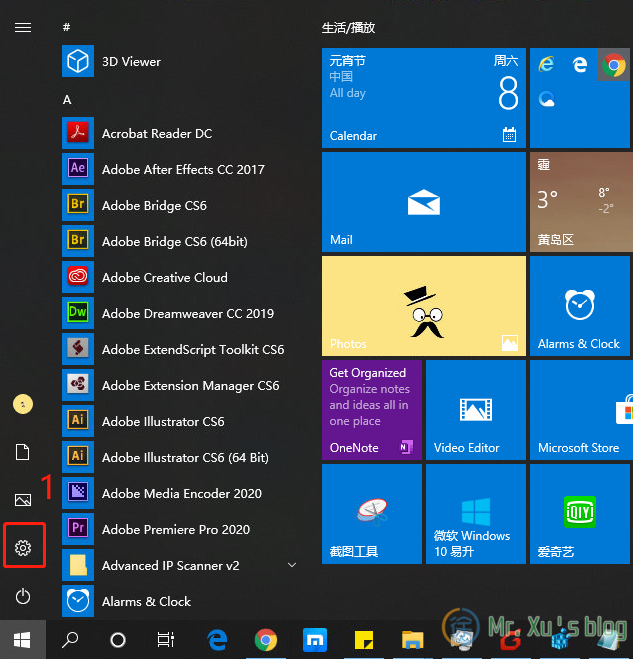Select Adobe Creative Cloud text label
Screen dimensions: 633x659
165,277
